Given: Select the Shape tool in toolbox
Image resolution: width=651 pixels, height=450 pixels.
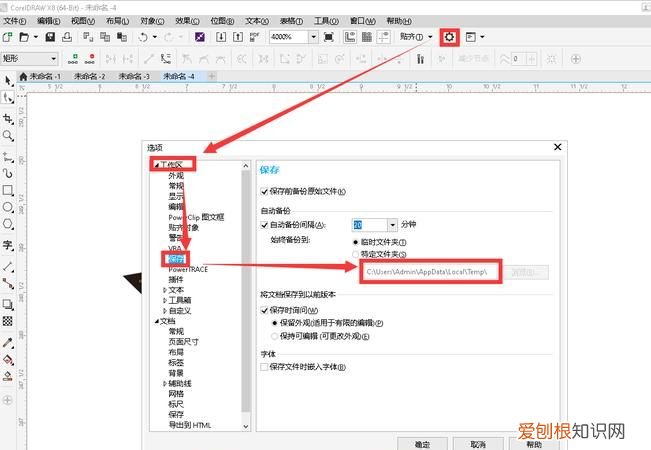Looking at the screenshot, I should [8, 98].
